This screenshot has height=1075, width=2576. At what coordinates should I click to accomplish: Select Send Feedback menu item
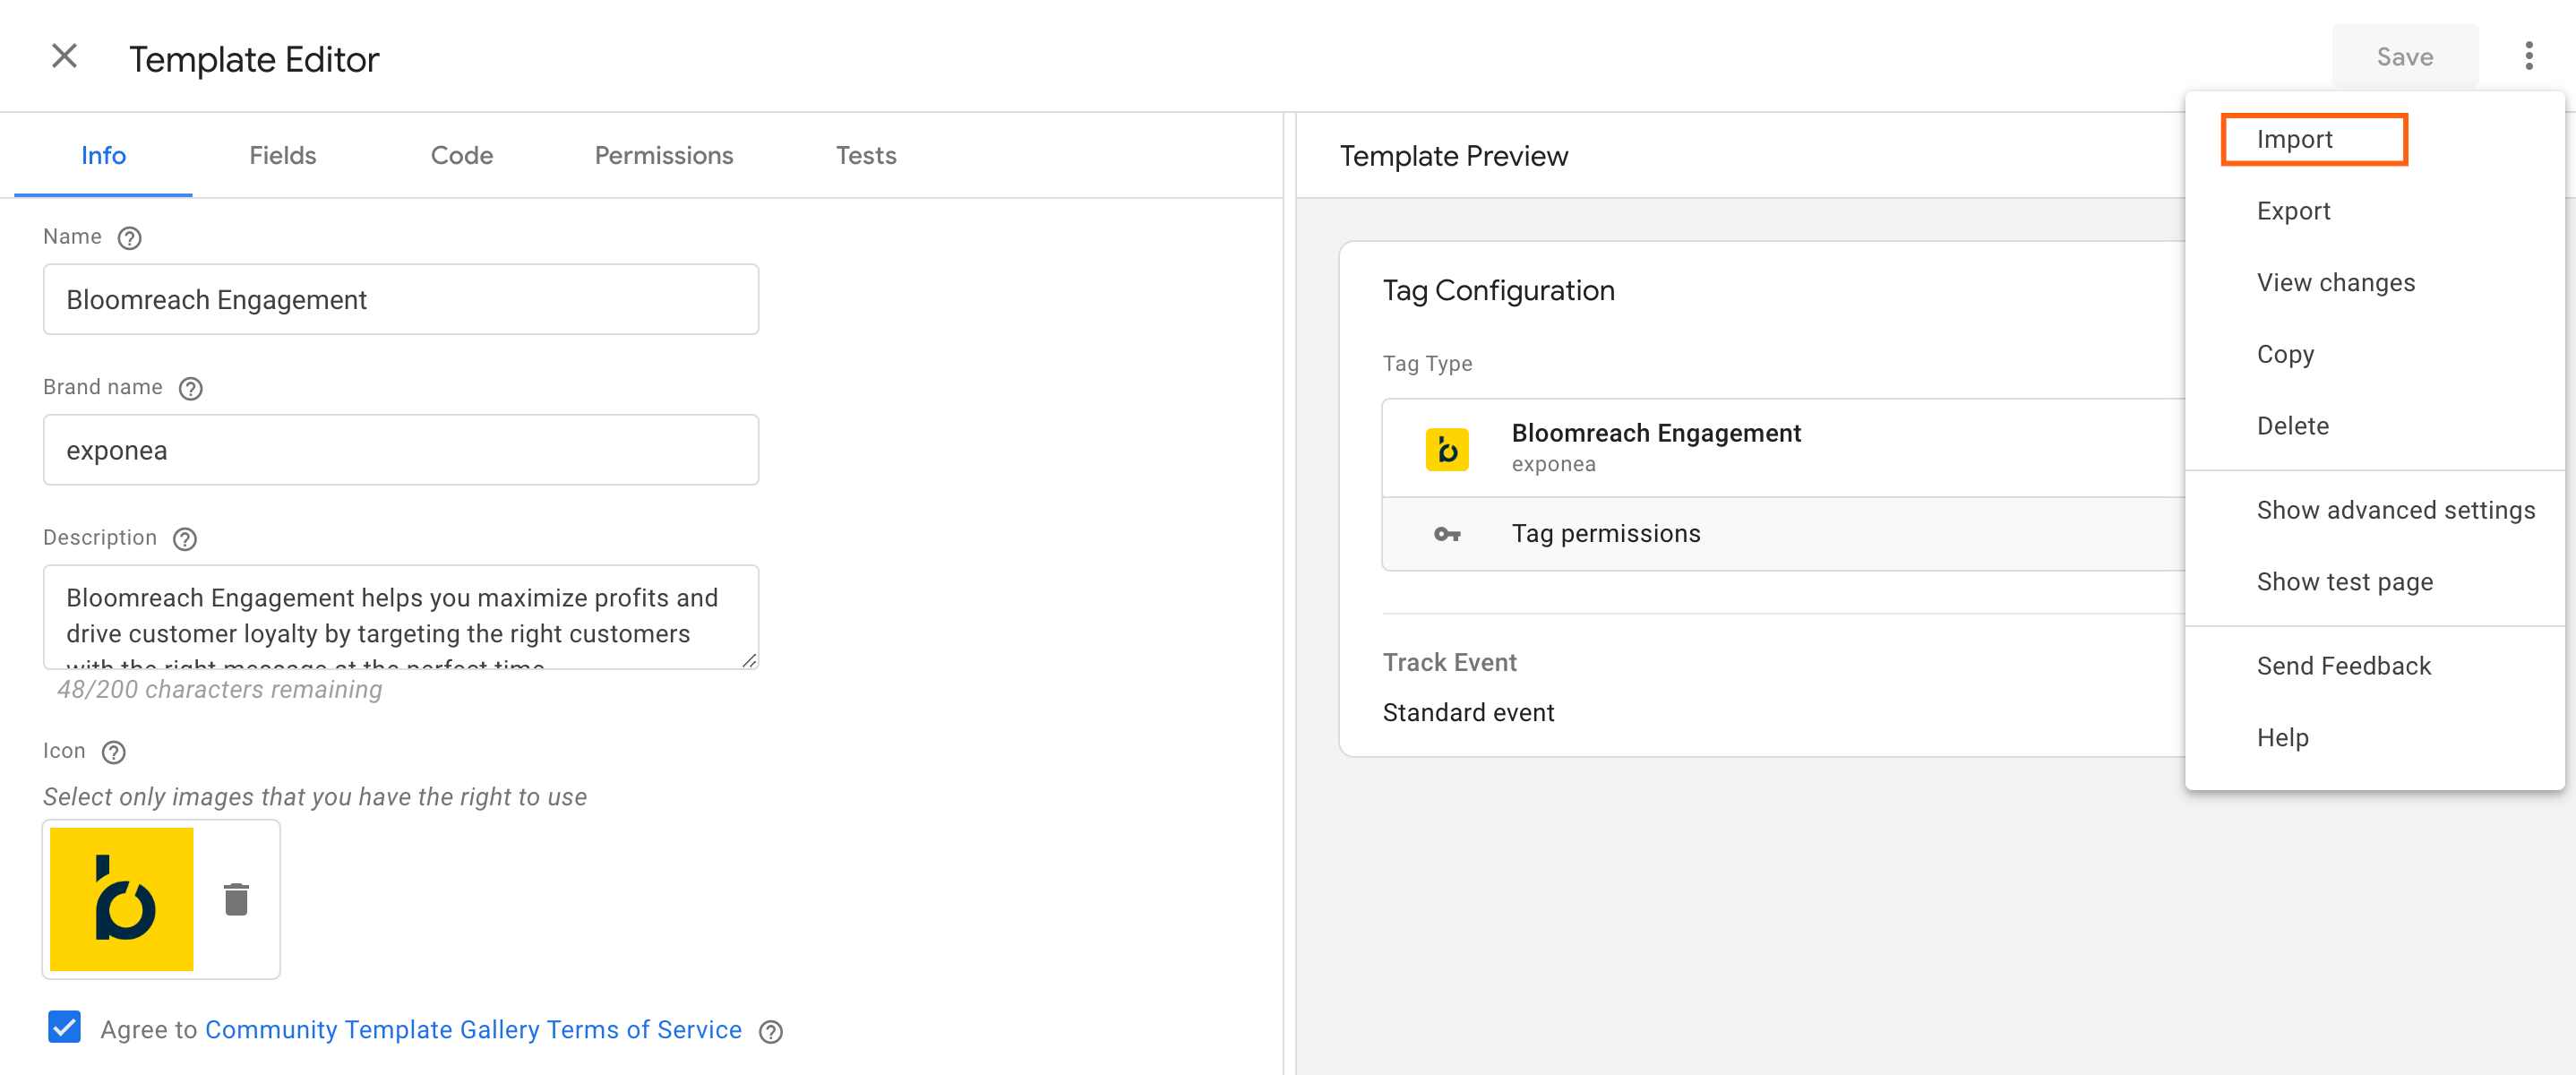click(x=2374, y=666)
